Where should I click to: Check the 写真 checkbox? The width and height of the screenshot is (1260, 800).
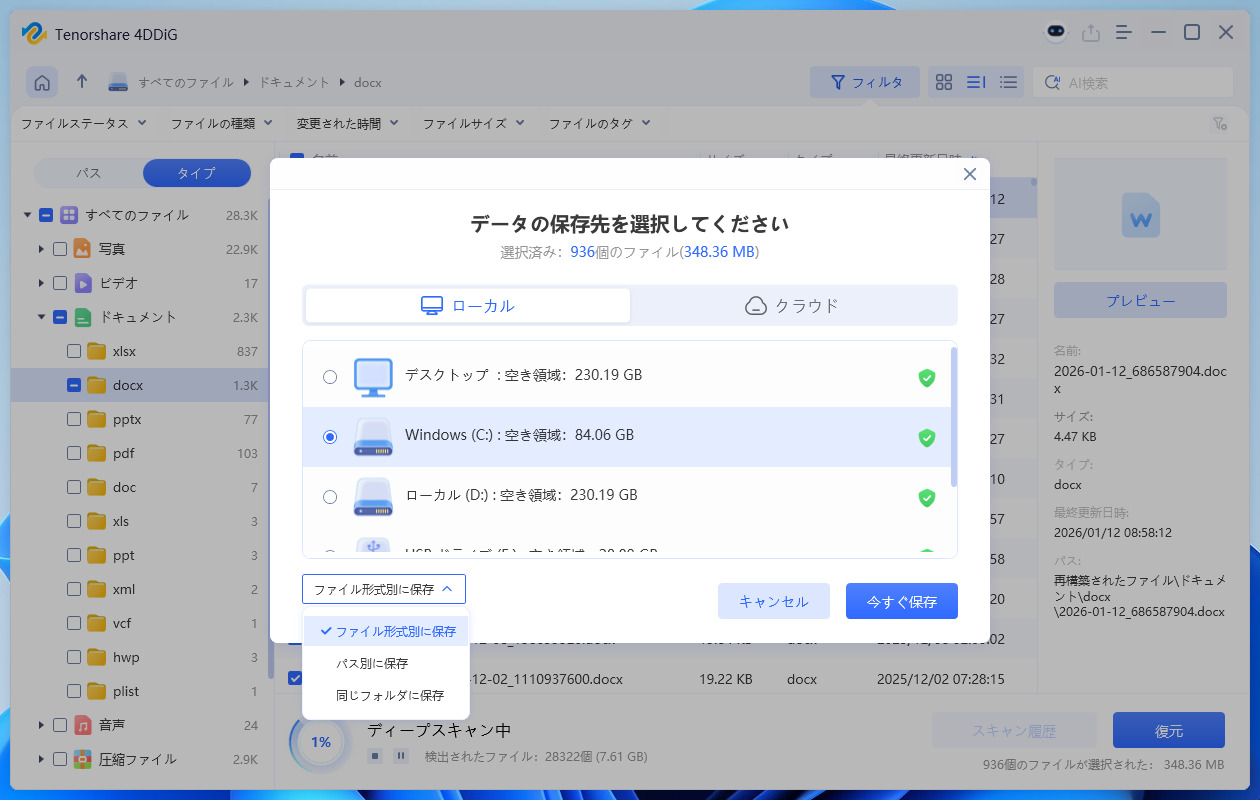(60, 249)
